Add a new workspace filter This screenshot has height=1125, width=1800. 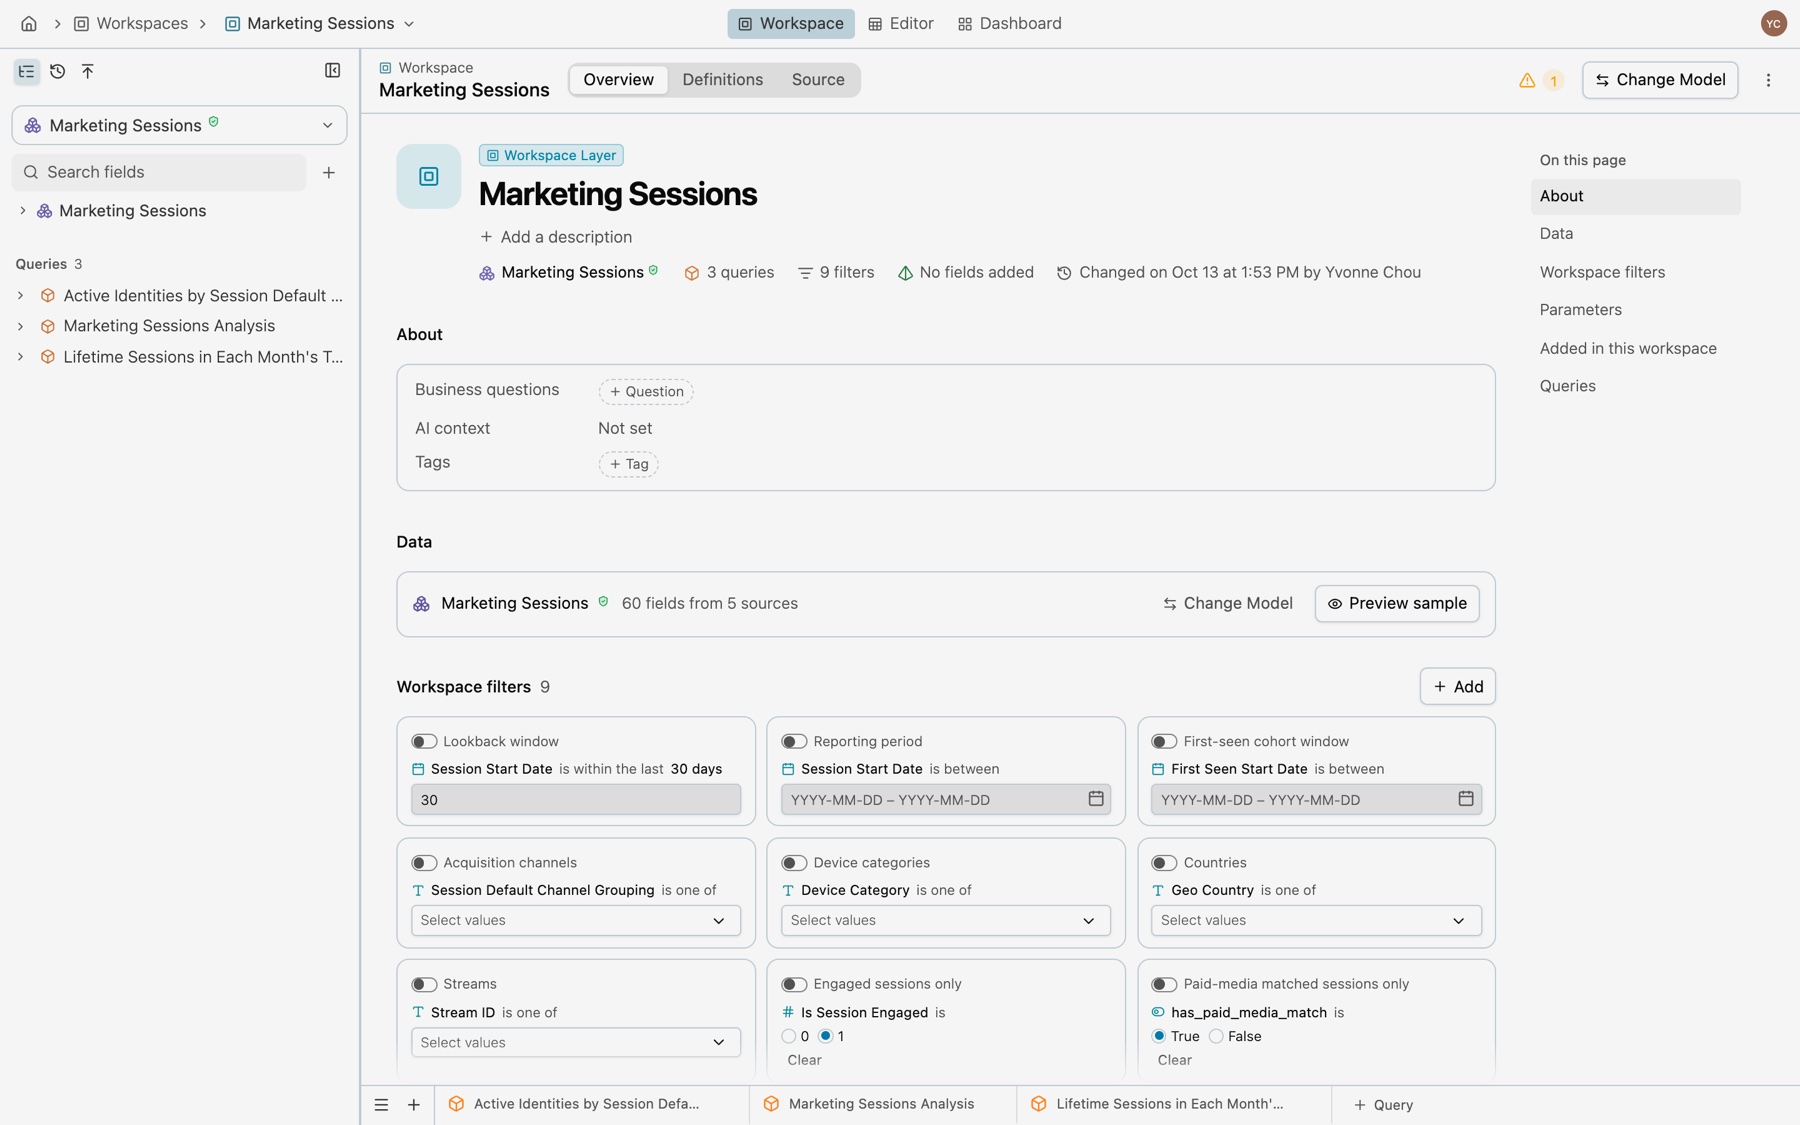pos(1458,687)
